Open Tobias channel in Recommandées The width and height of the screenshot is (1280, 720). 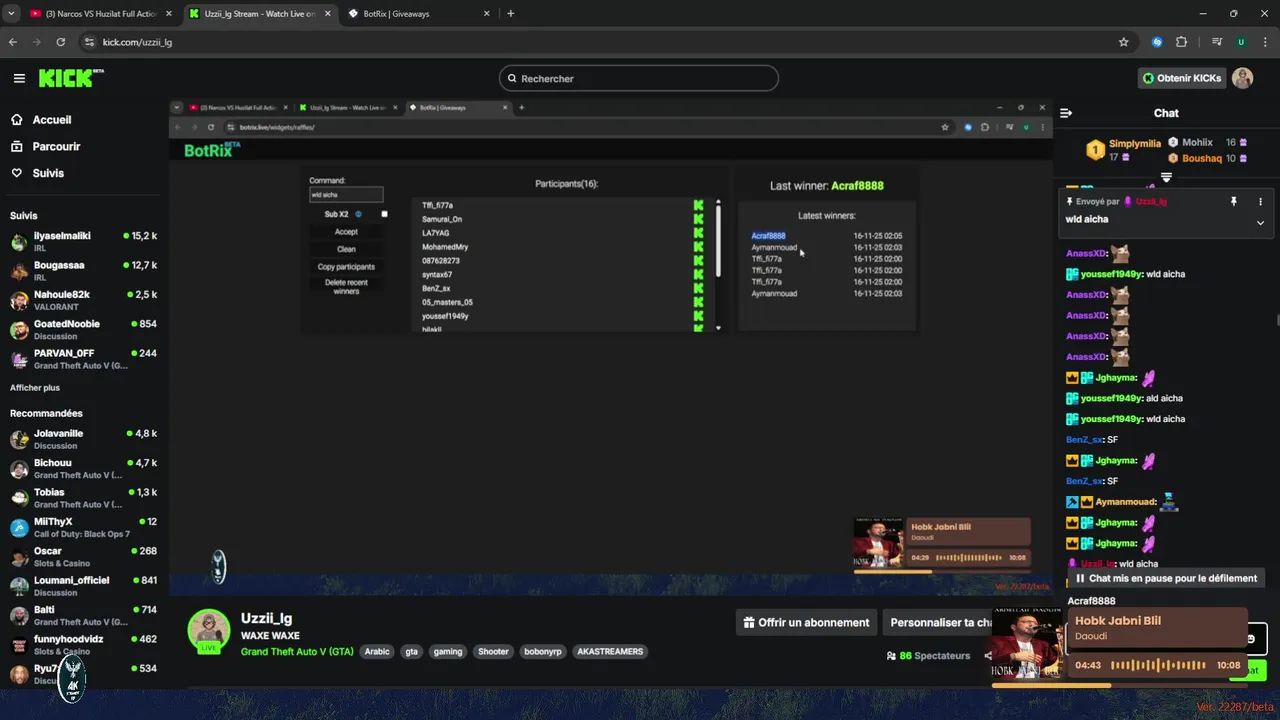tap(83, 498)
